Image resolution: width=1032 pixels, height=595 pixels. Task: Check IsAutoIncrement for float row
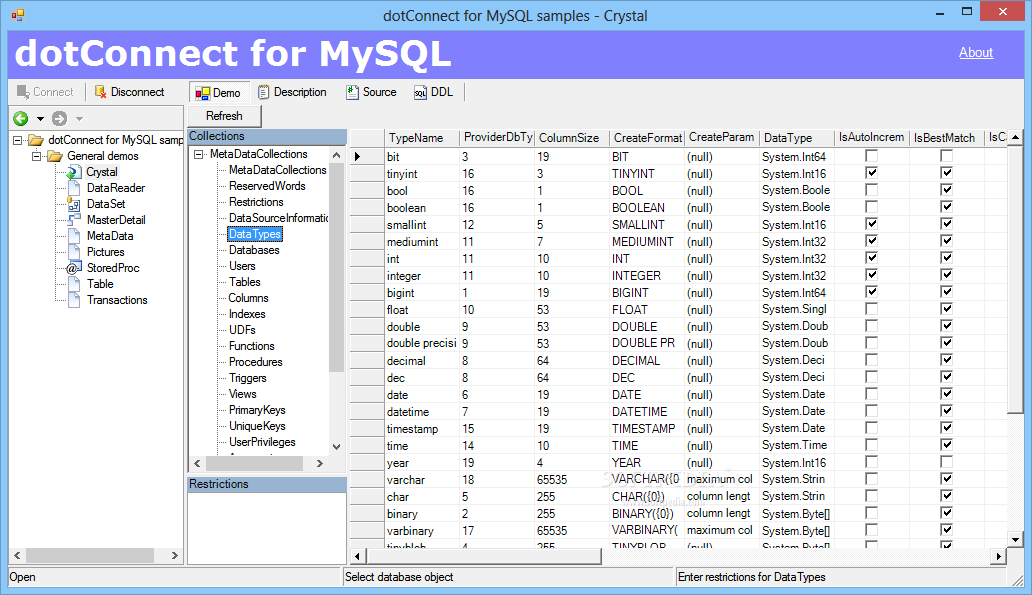coord(871,309)
